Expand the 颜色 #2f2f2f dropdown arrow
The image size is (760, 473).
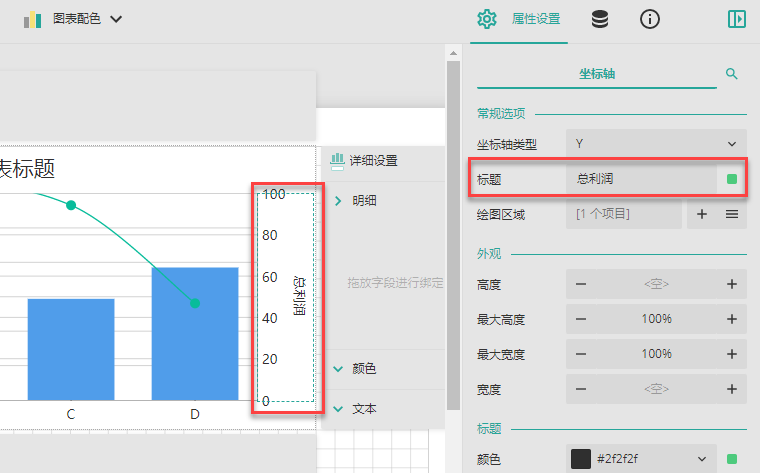point(701,459)
